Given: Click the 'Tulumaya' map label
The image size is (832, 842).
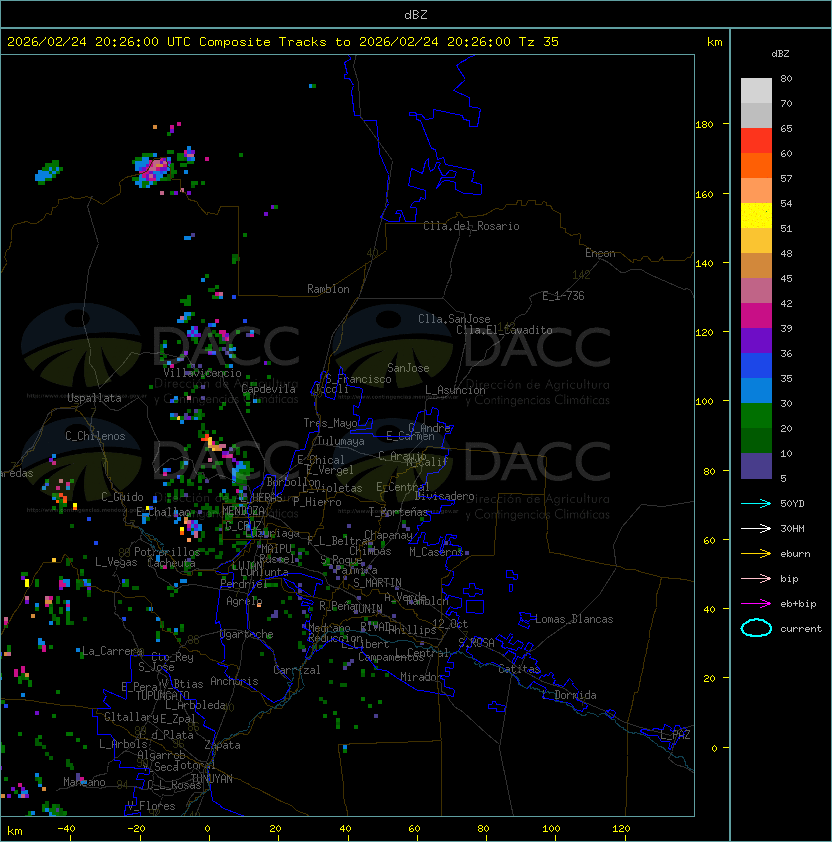Looking at the screenshot, I should (341, 441).
